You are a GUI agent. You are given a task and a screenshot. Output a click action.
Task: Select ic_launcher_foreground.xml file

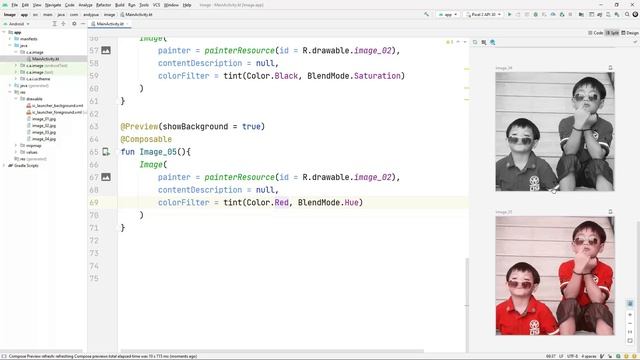click(x=55, y=112)
